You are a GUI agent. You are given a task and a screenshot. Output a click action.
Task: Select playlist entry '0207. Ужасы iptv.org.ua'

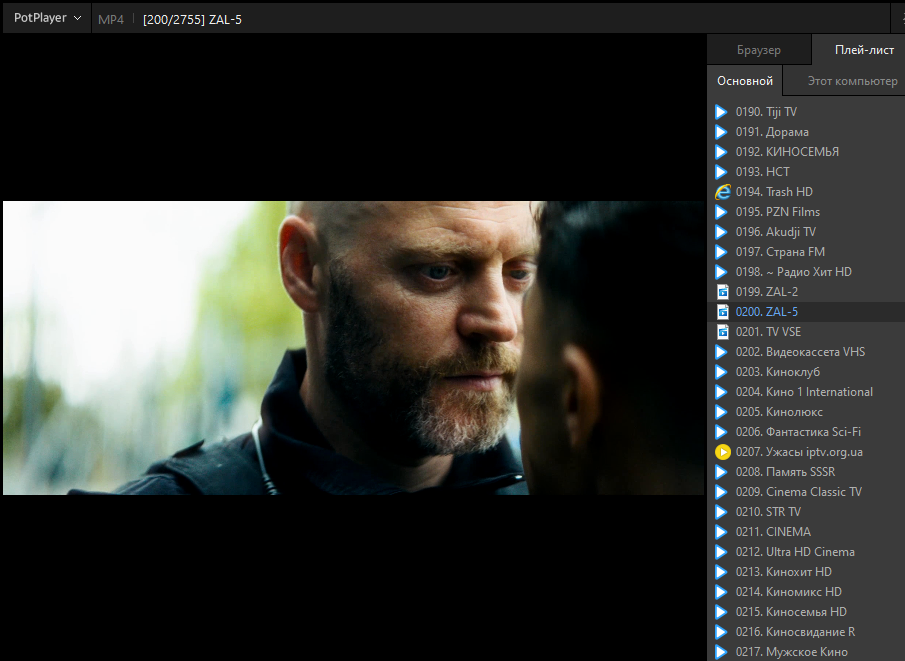pyautogui.click(x=806, y=452)
